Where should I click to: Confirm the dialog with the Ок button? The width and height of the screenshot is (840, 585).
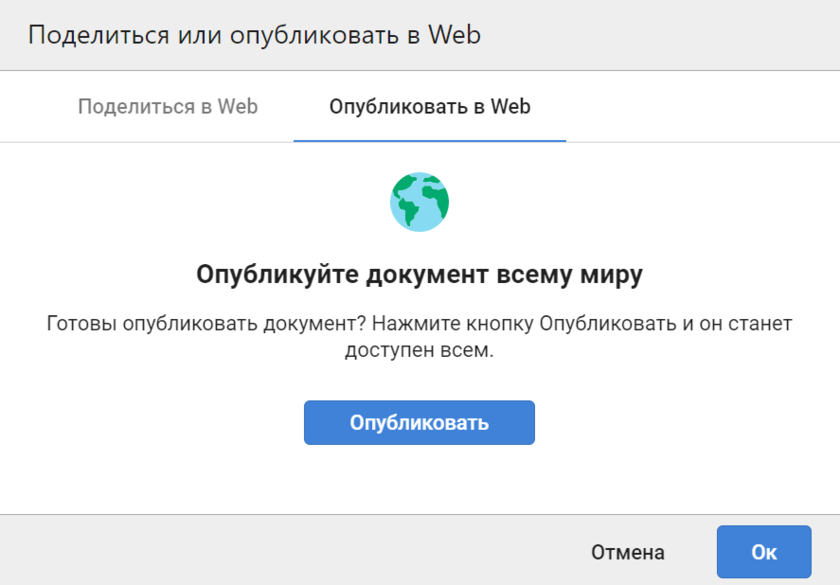[763, 552]
